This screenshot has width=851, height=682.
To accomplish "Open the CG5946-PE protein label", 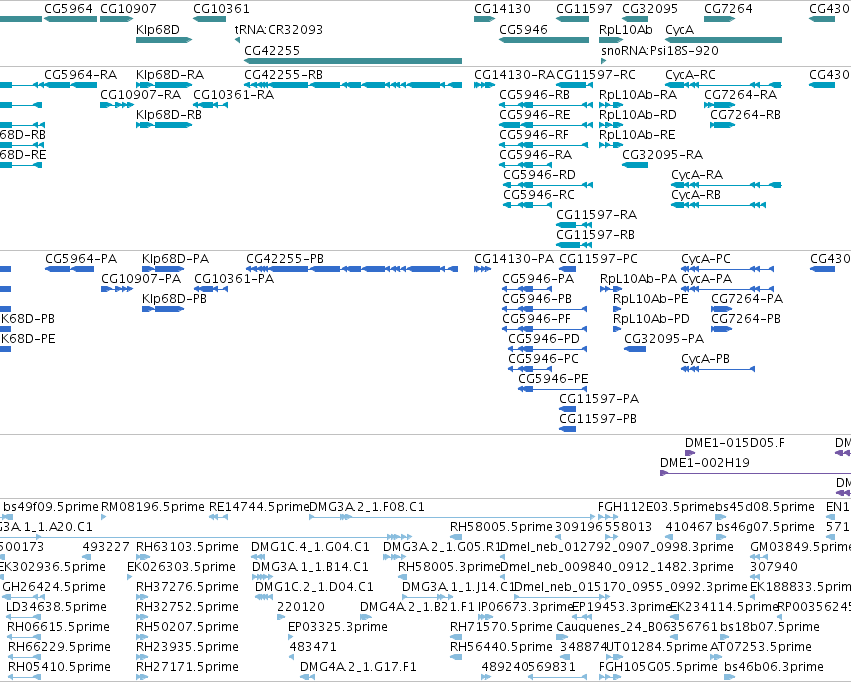I will click(x=553, y=379).
